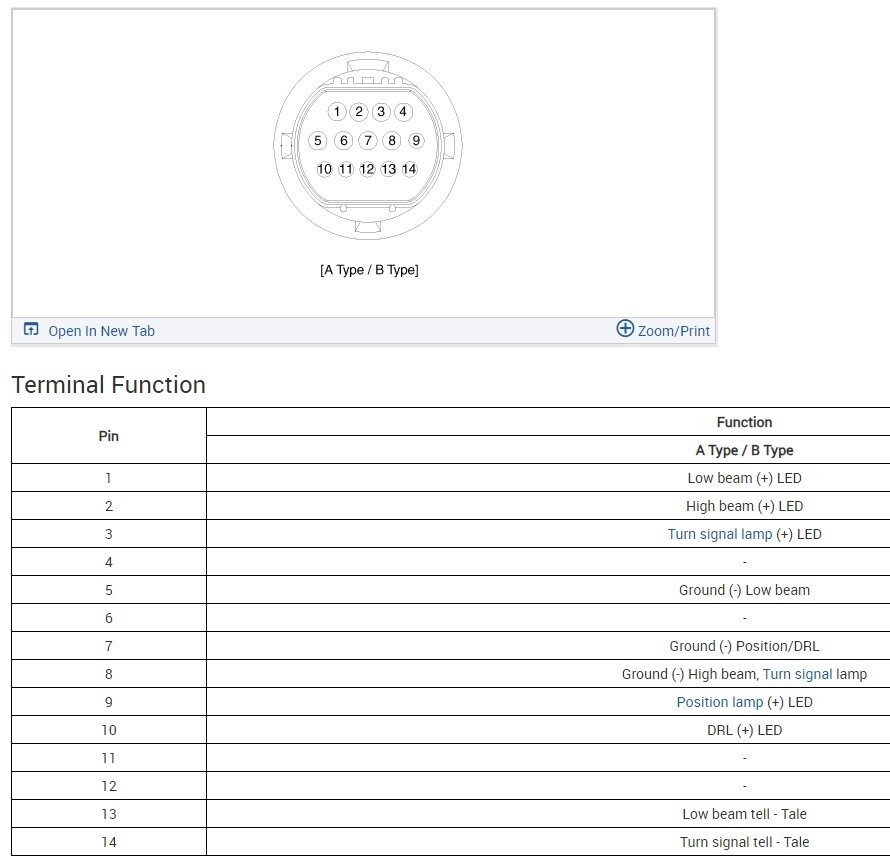Click the Function column header
The width and height of the screenshot is (890, 862).
[744, 422]
